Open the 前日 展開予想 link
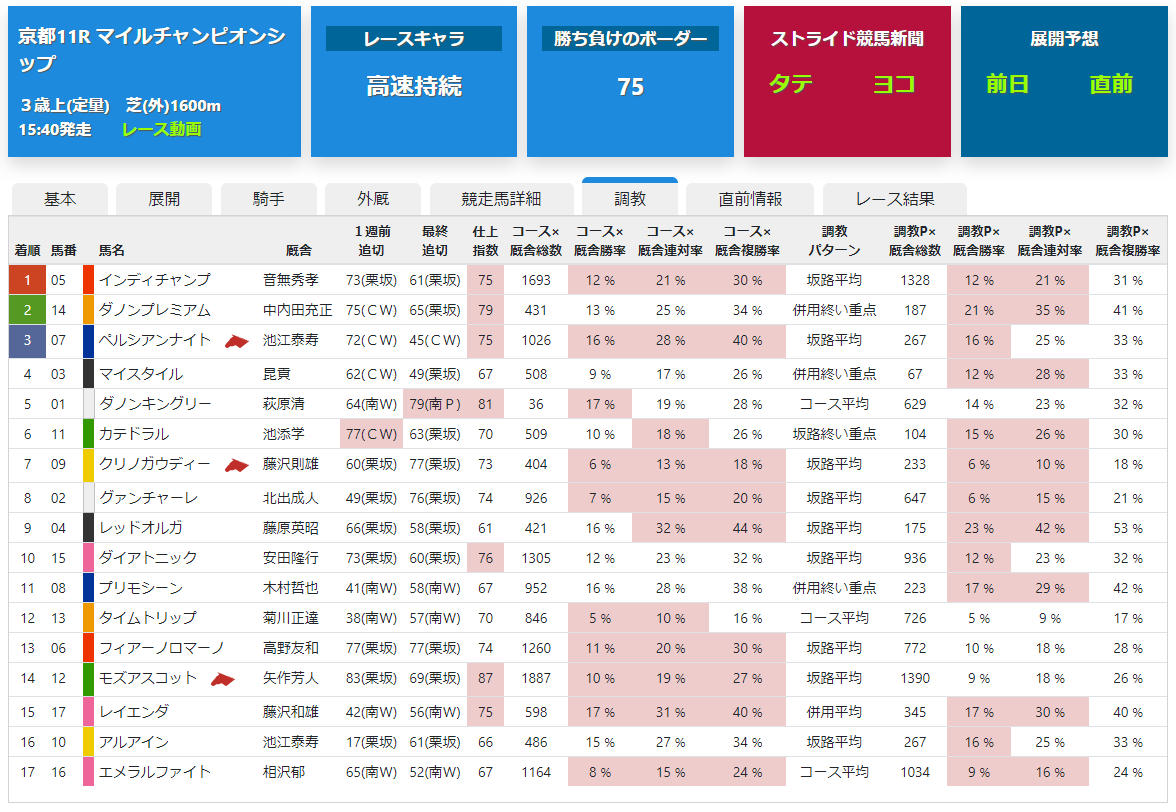The image size is (1176, 812). tap(1006, 83)
